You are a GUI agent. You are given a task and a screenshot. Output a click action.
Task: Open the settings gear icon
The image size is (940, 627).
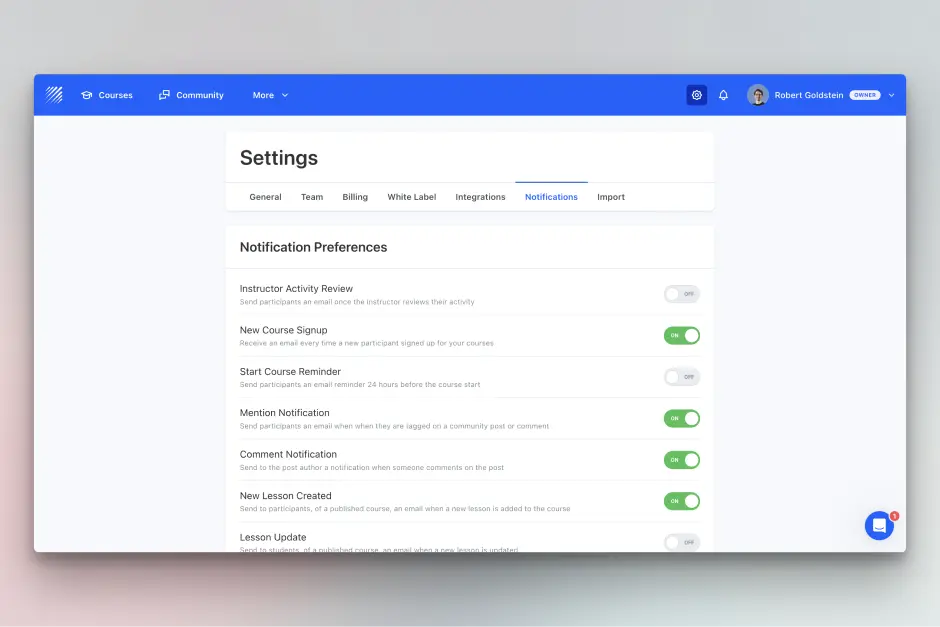697,95
